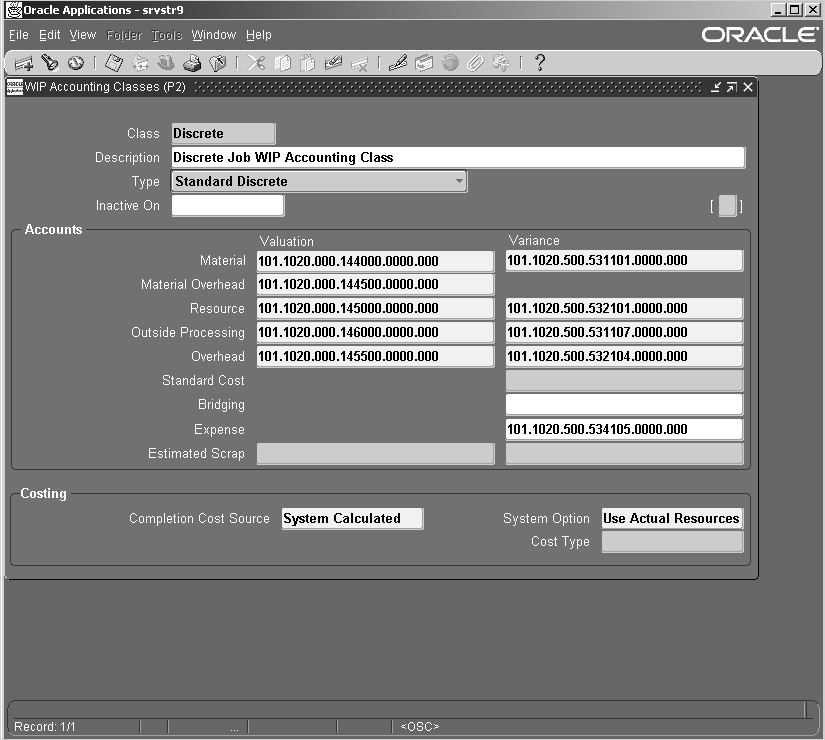Open the Window menu

[x=214, y=35]
